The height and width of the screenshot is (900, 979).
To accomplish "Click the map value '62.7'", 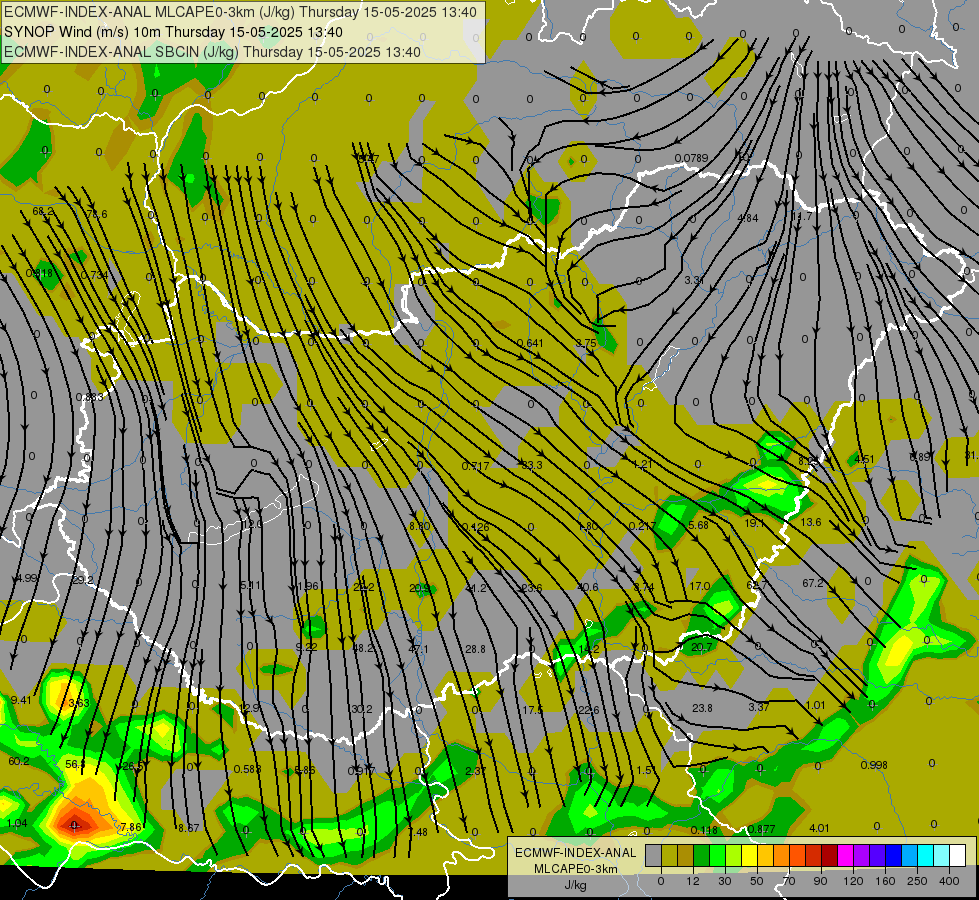I will pos(757,585).
